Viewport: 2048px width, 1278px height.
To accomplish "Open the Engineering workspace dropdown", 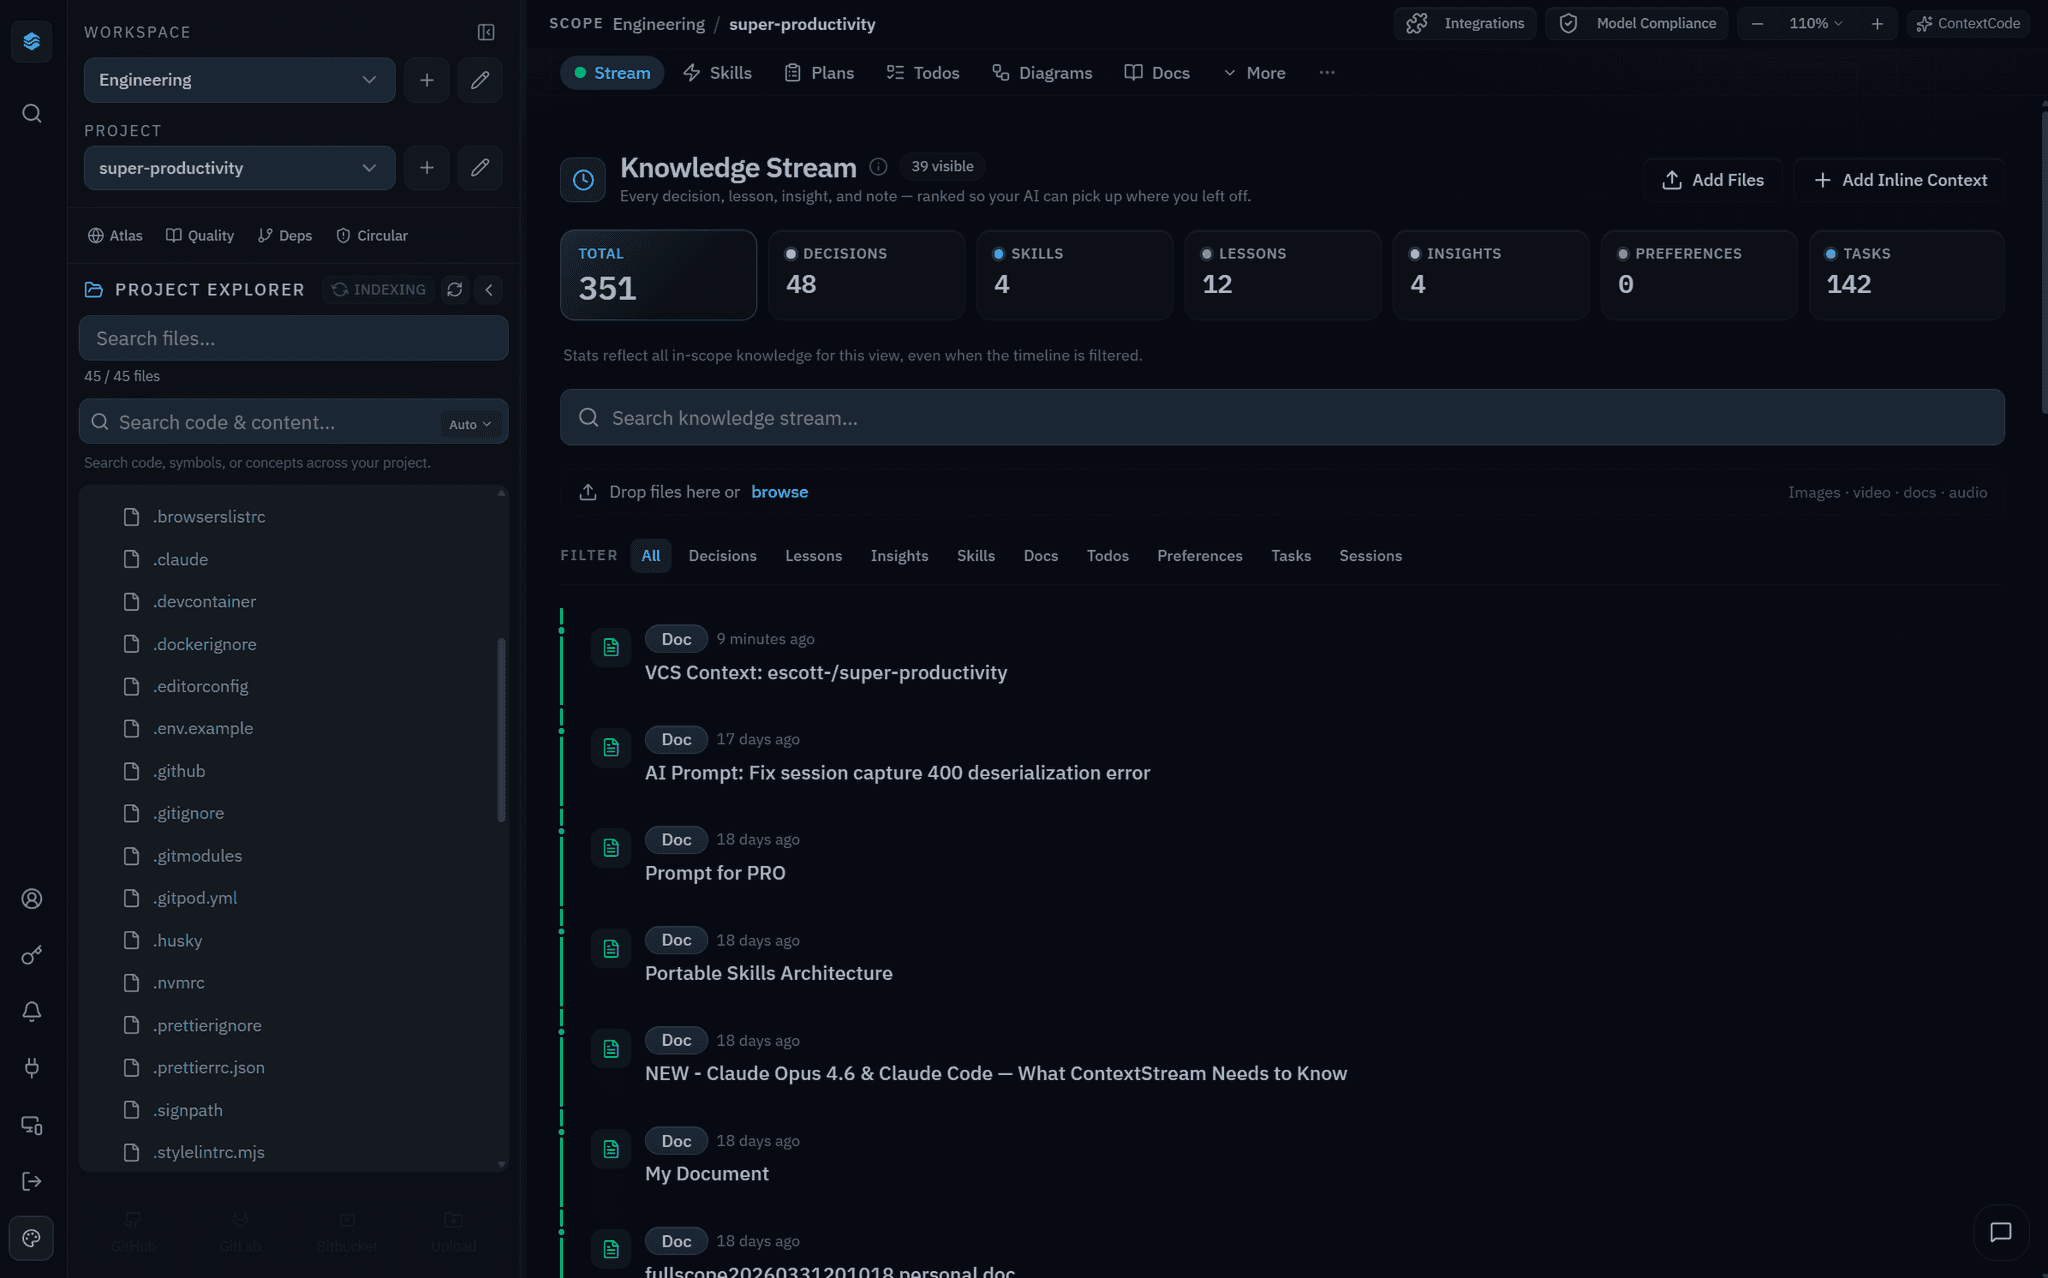I will [x=239, y=80].
